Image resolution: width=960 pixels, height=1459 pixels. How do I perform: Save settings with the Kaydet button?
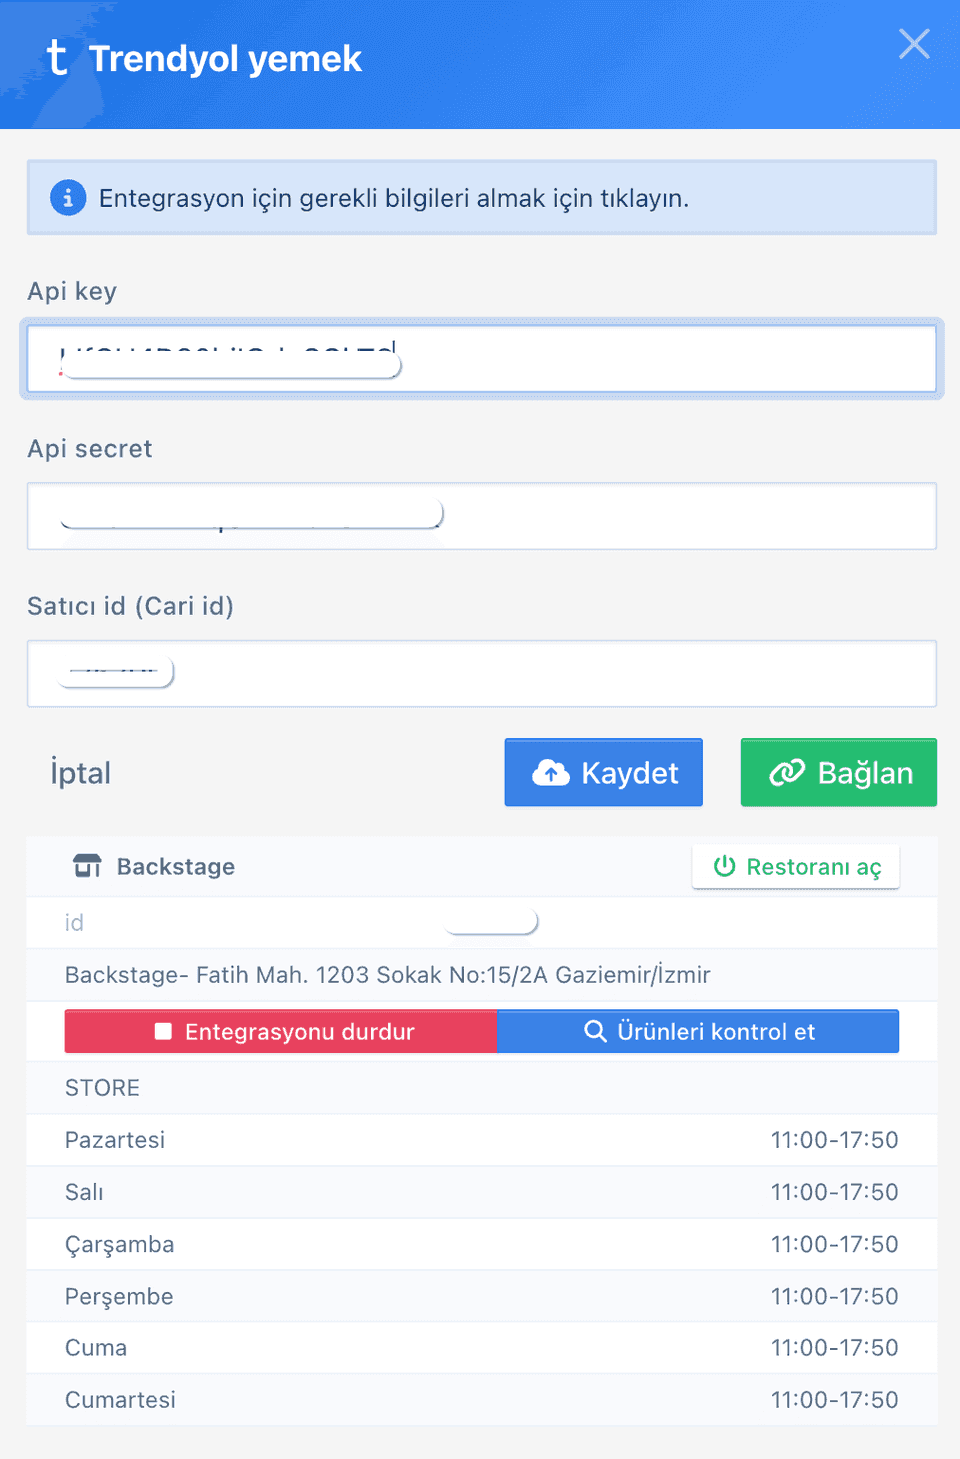point(604,772)
